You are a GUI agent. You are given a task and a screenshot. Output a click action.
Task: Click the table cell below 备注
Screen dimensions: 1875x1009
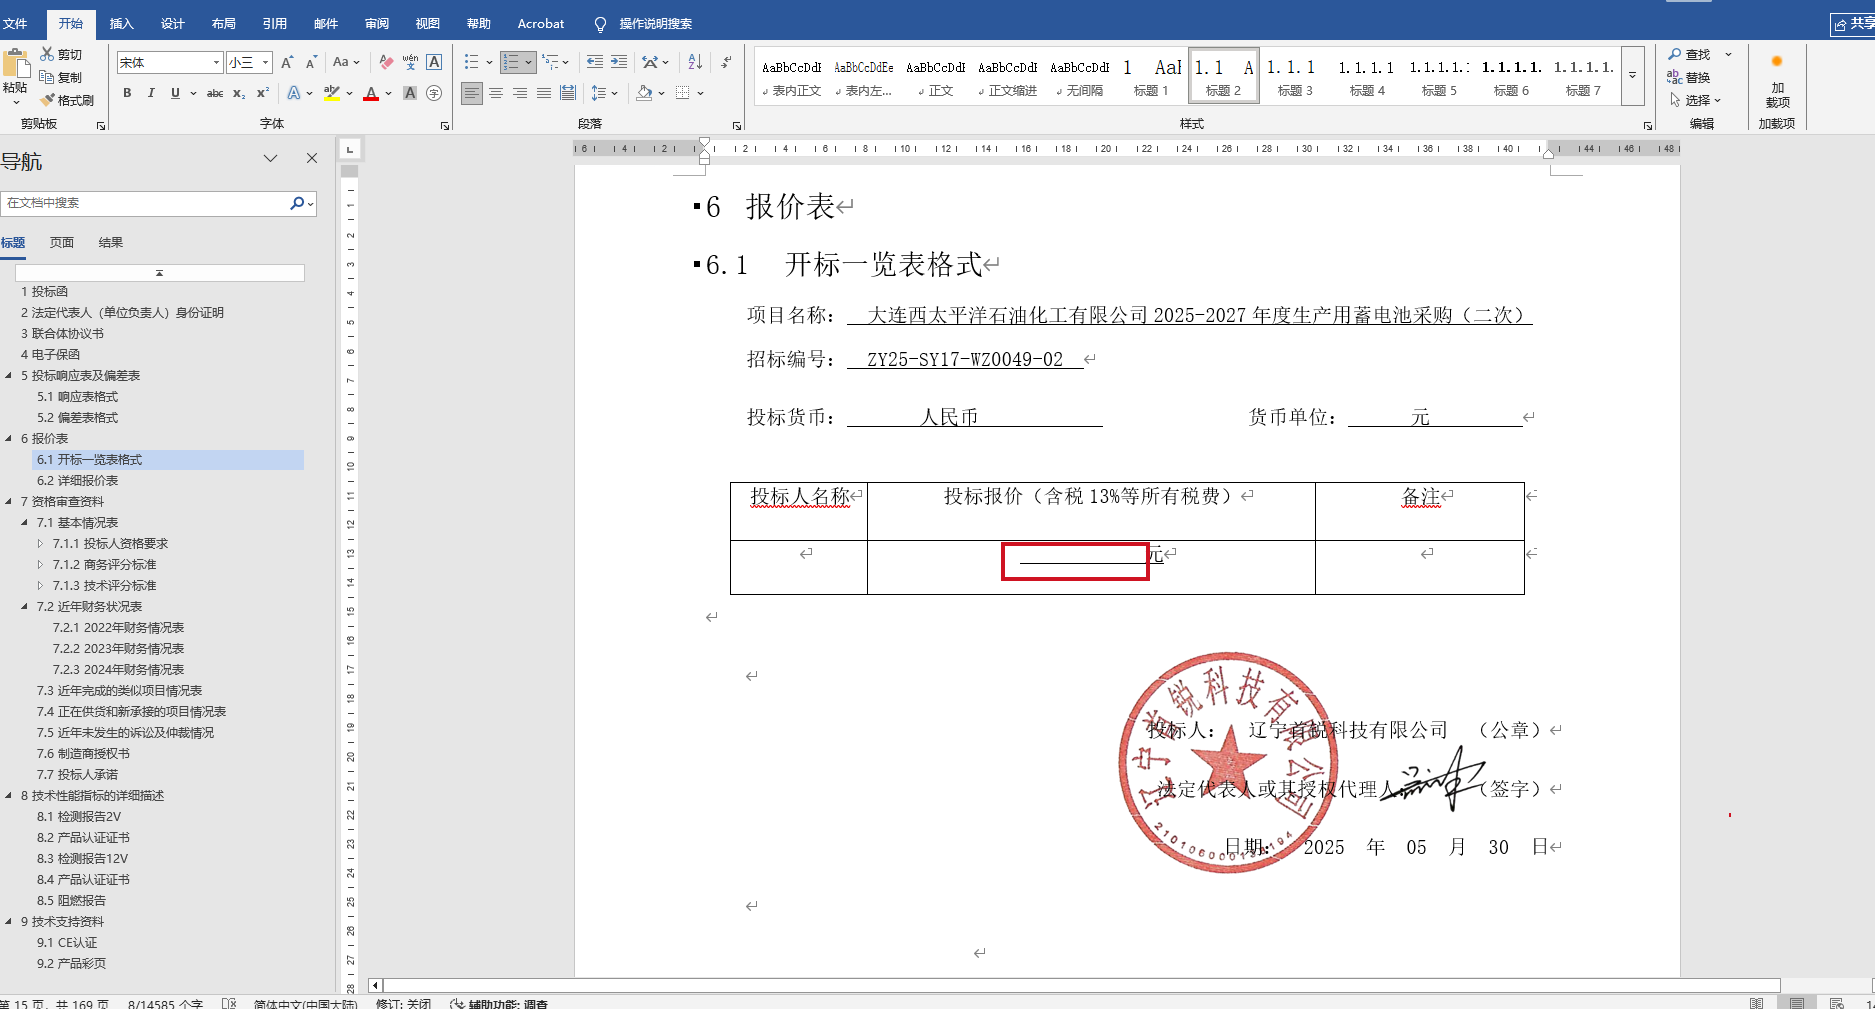click(1420, 567)
